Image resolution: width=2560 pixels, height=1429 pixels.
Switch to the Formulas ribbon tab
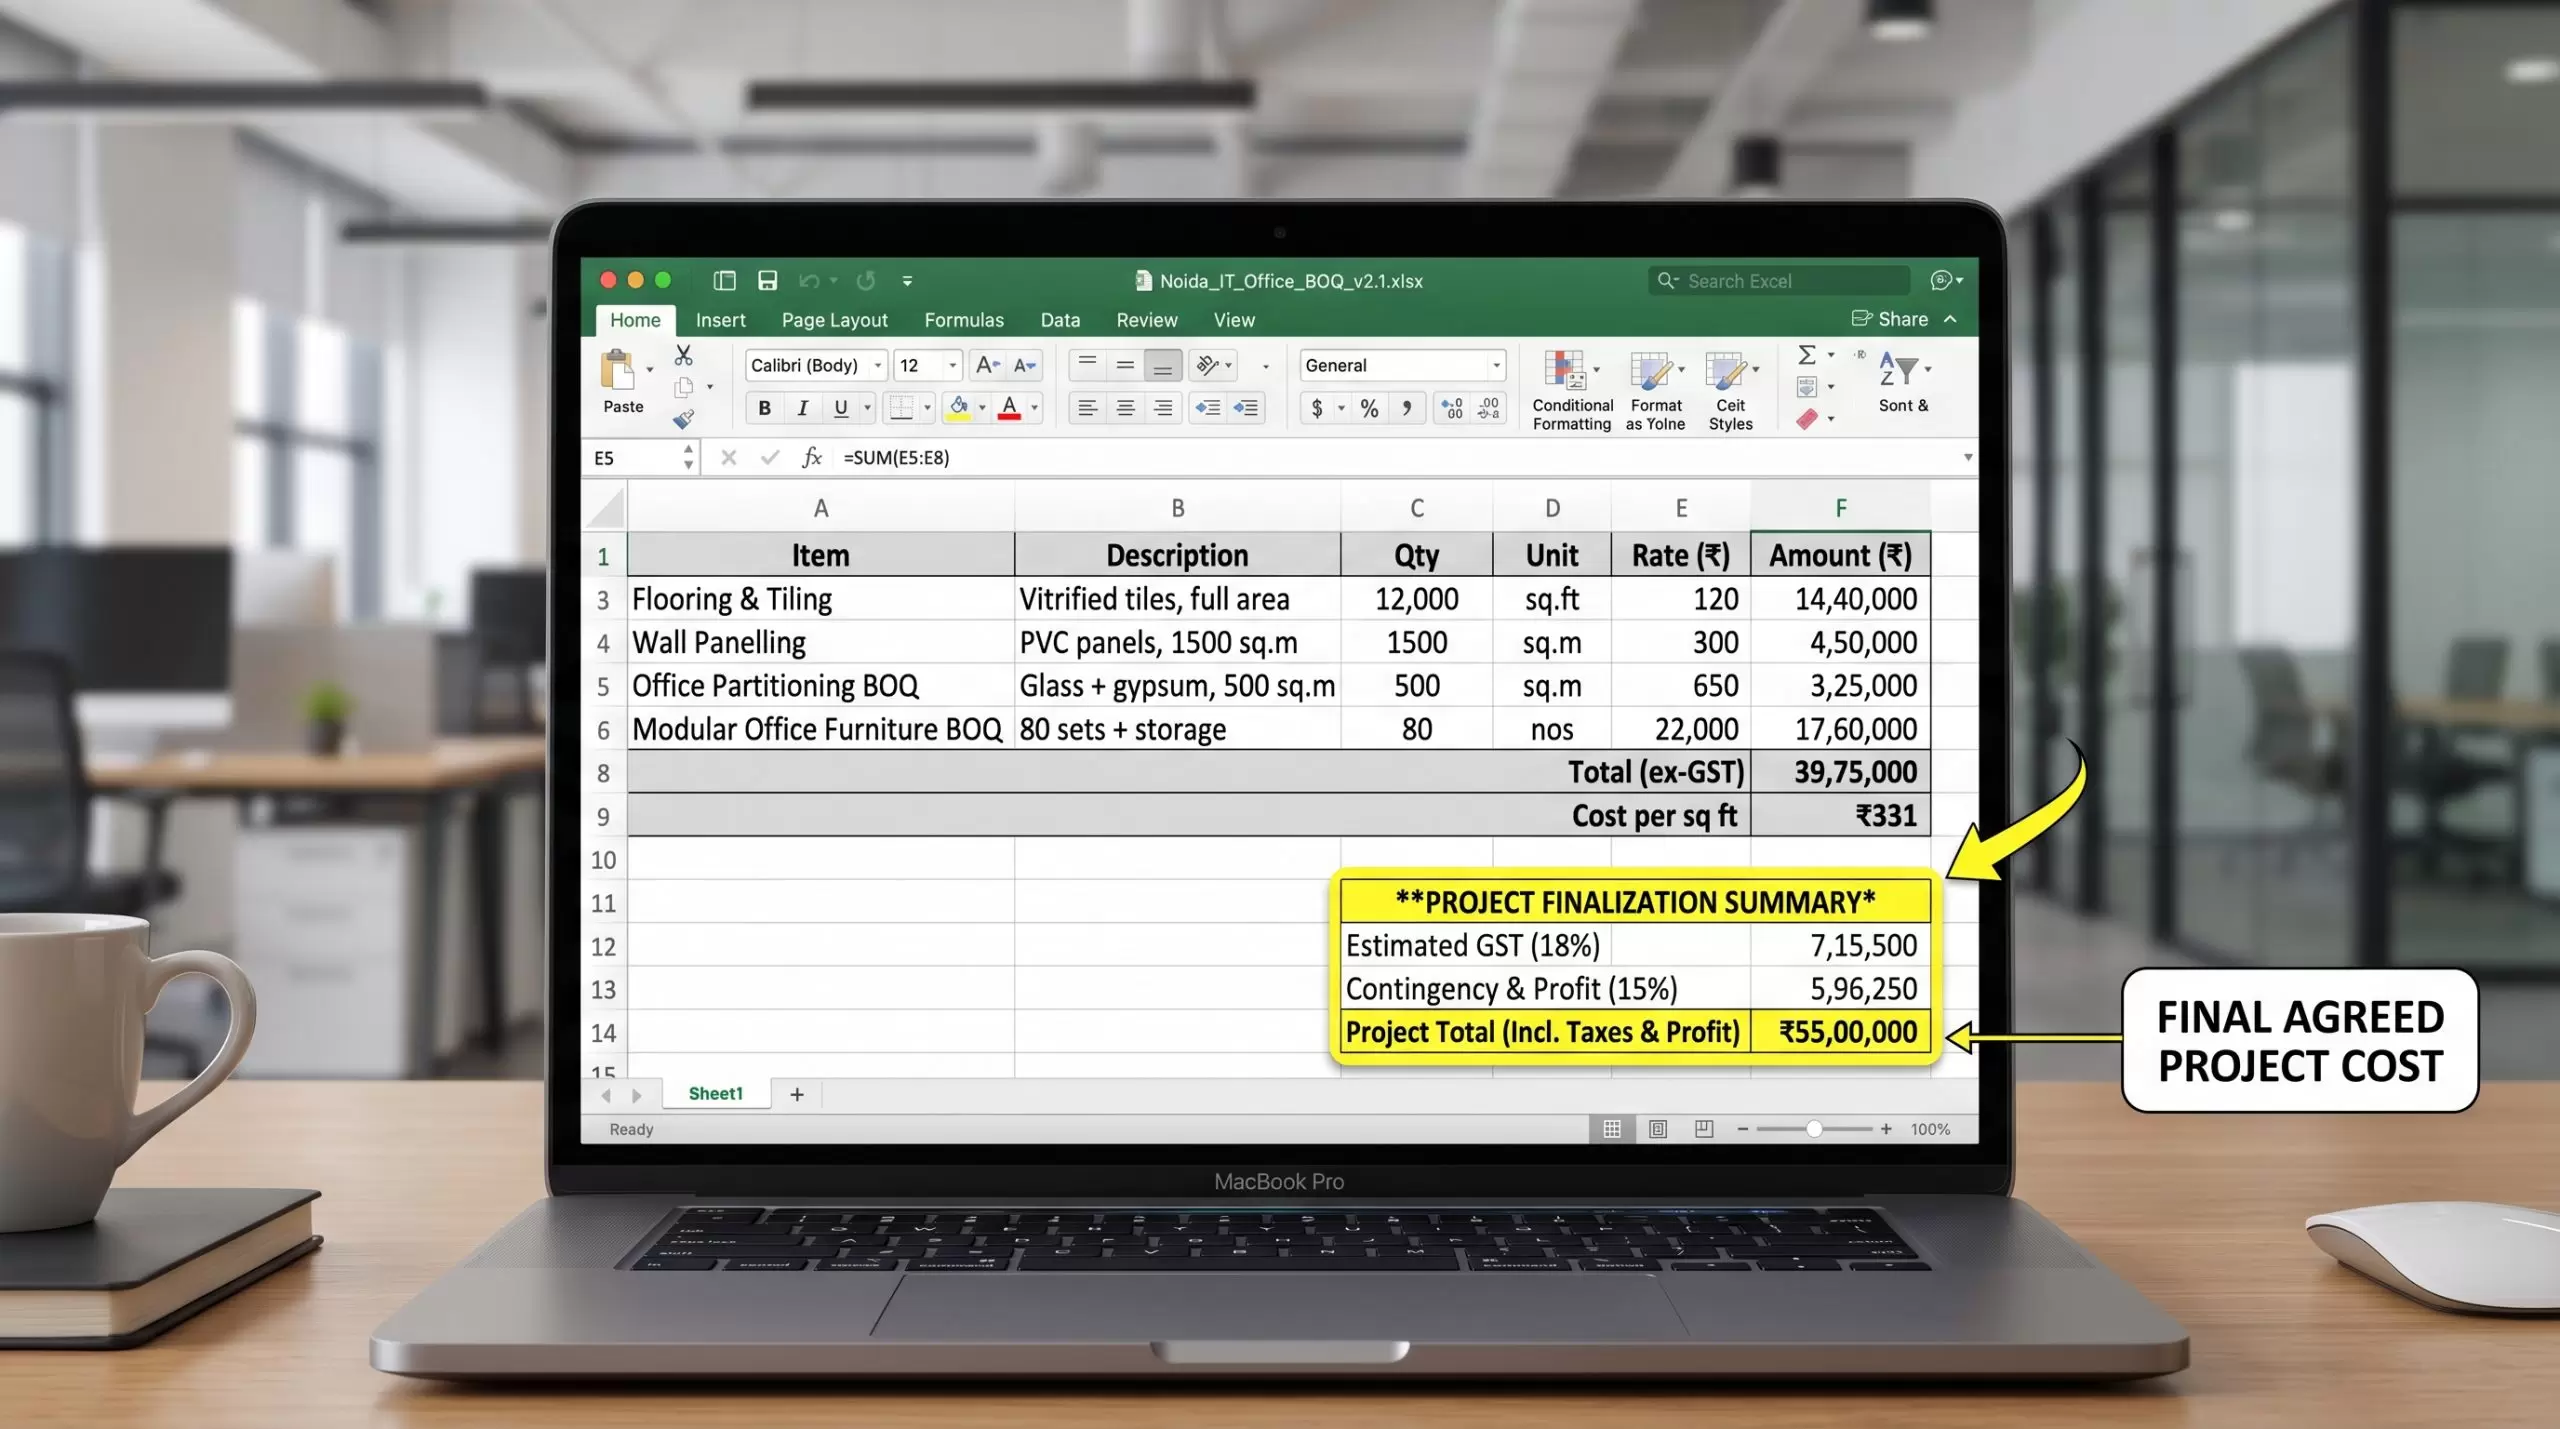[x=964, y=320]
